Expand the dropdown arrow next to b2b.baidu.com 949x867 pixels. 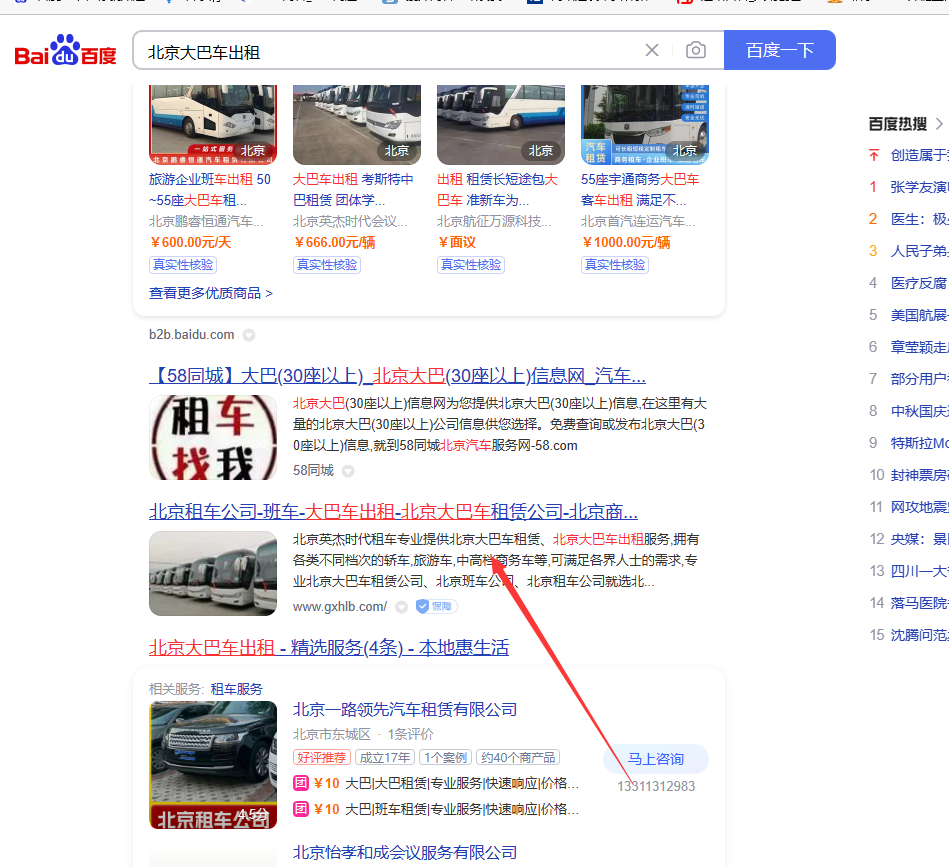pos(249,335)
